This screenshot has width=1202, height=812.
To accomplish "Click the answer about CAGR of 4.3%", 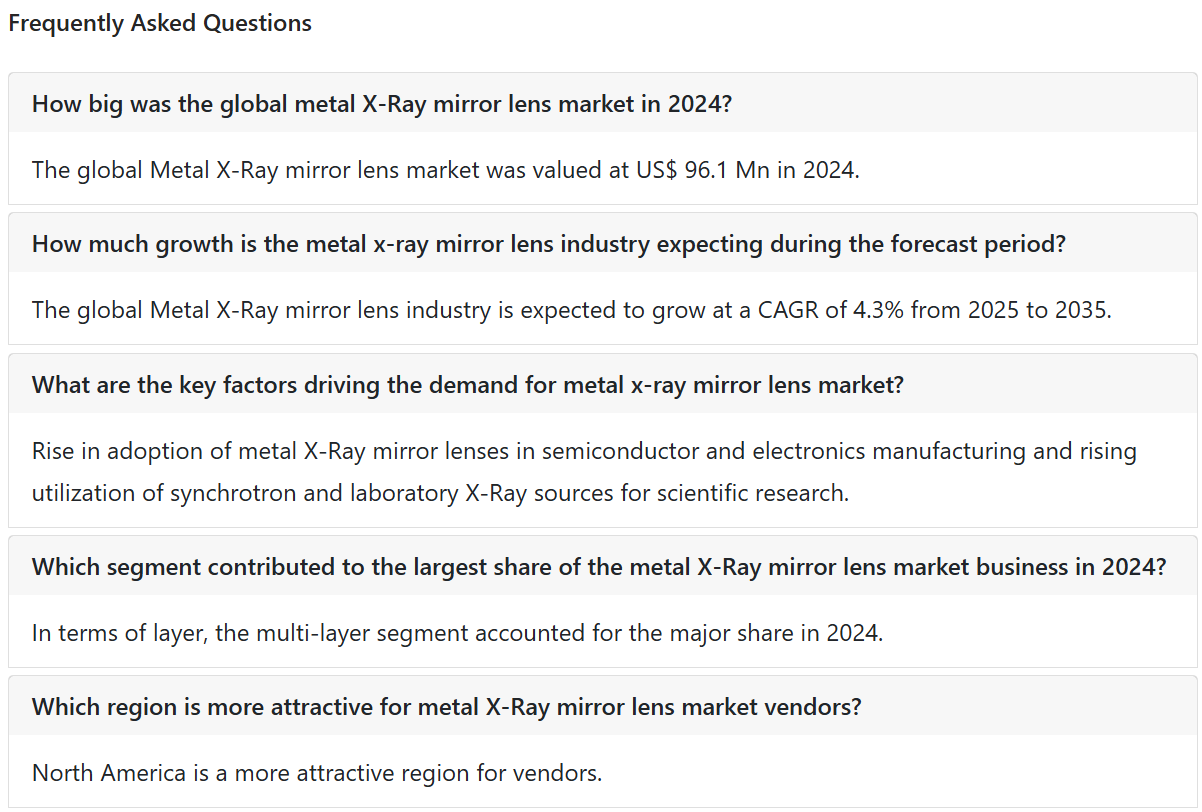I will 572,309.
